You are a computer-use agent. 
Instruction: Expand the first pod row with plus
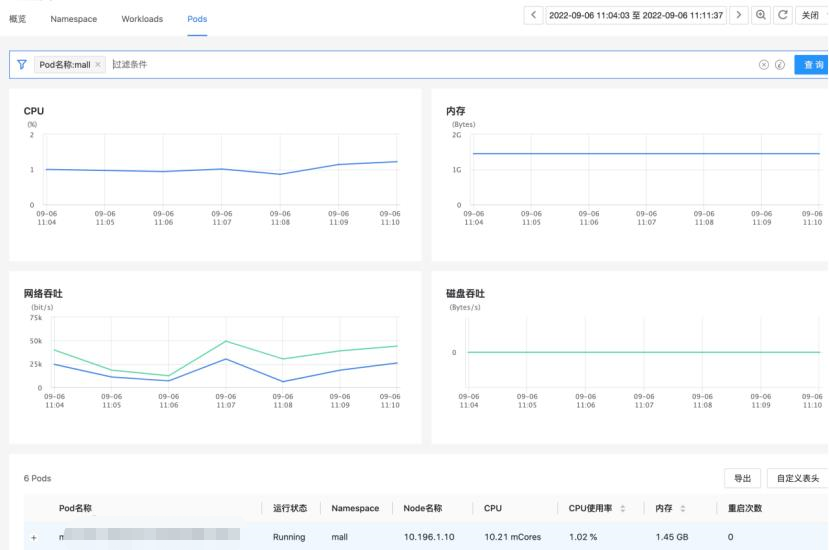(33, 538)
